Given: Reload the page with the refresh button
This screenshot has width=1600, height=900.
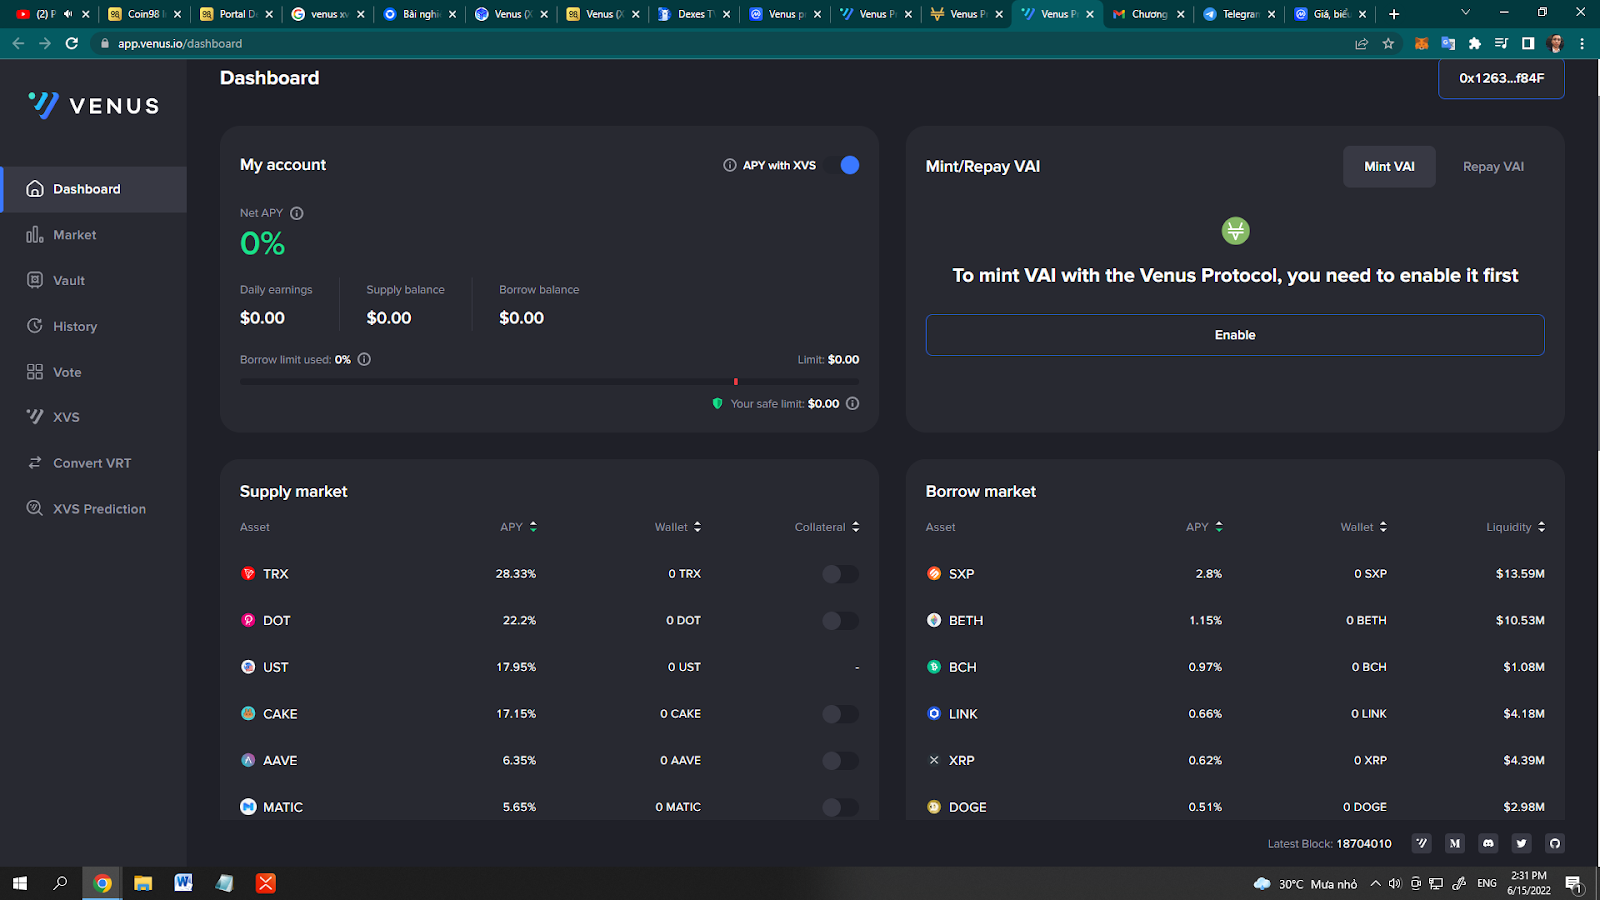Looking at the screenshot, I should coord(72,44).
